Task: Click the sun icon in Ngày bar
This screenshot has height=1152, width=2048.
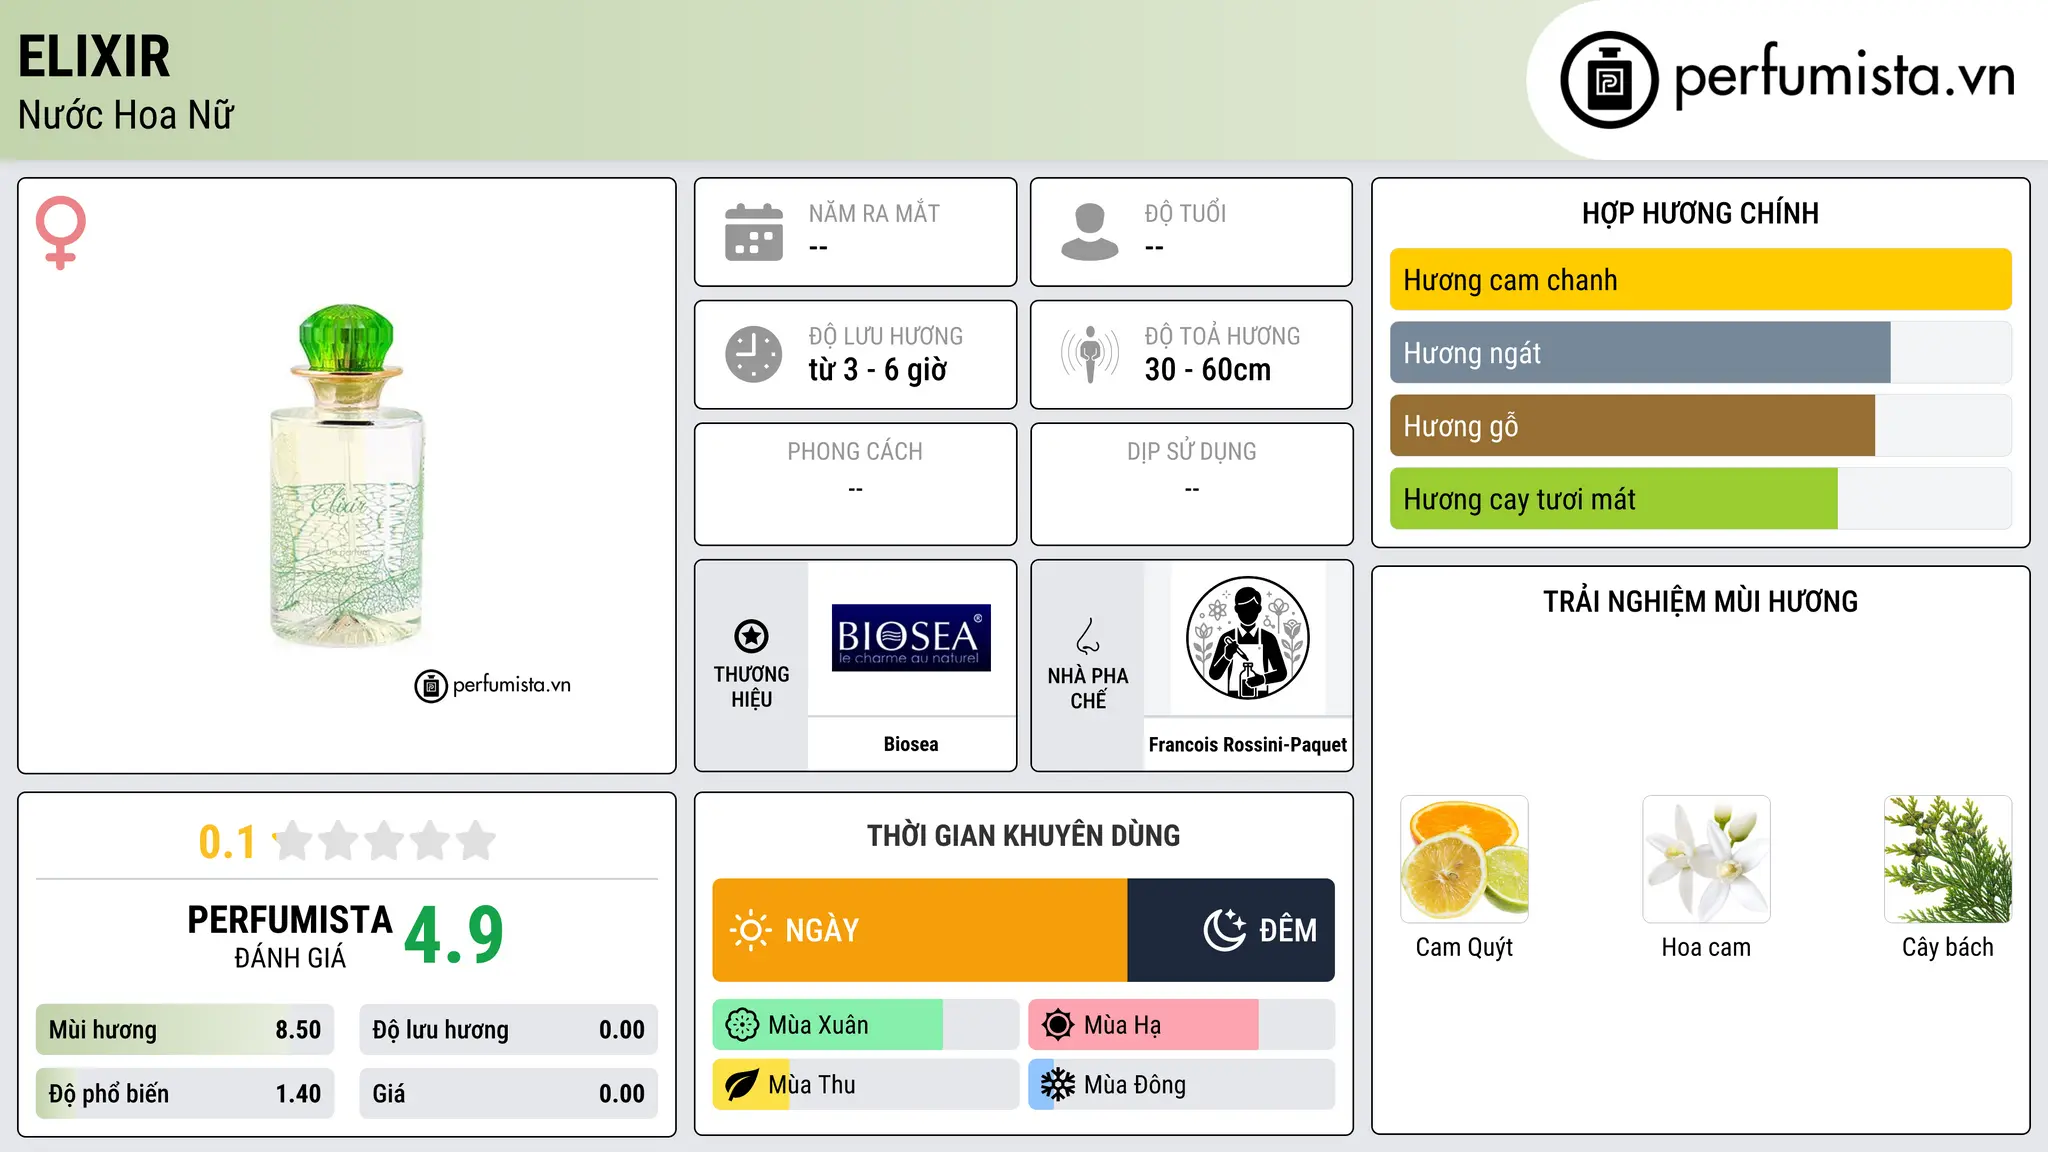Action: click(750, 930)
